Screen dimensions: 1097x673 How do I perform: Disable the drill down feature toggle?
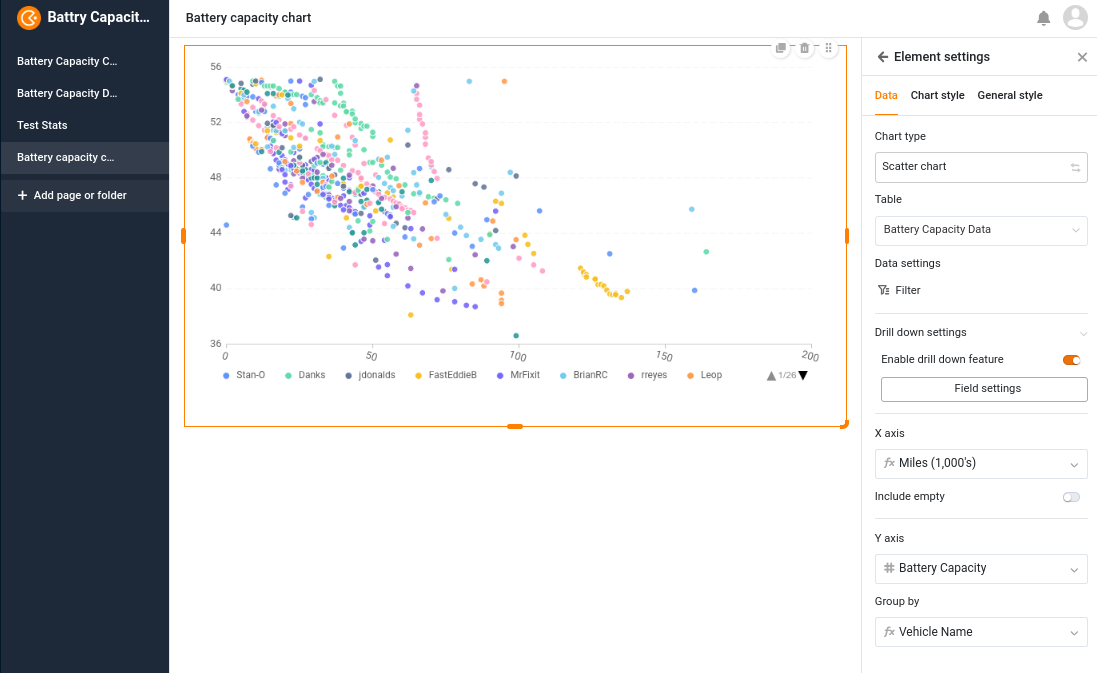click(1071, 360)
